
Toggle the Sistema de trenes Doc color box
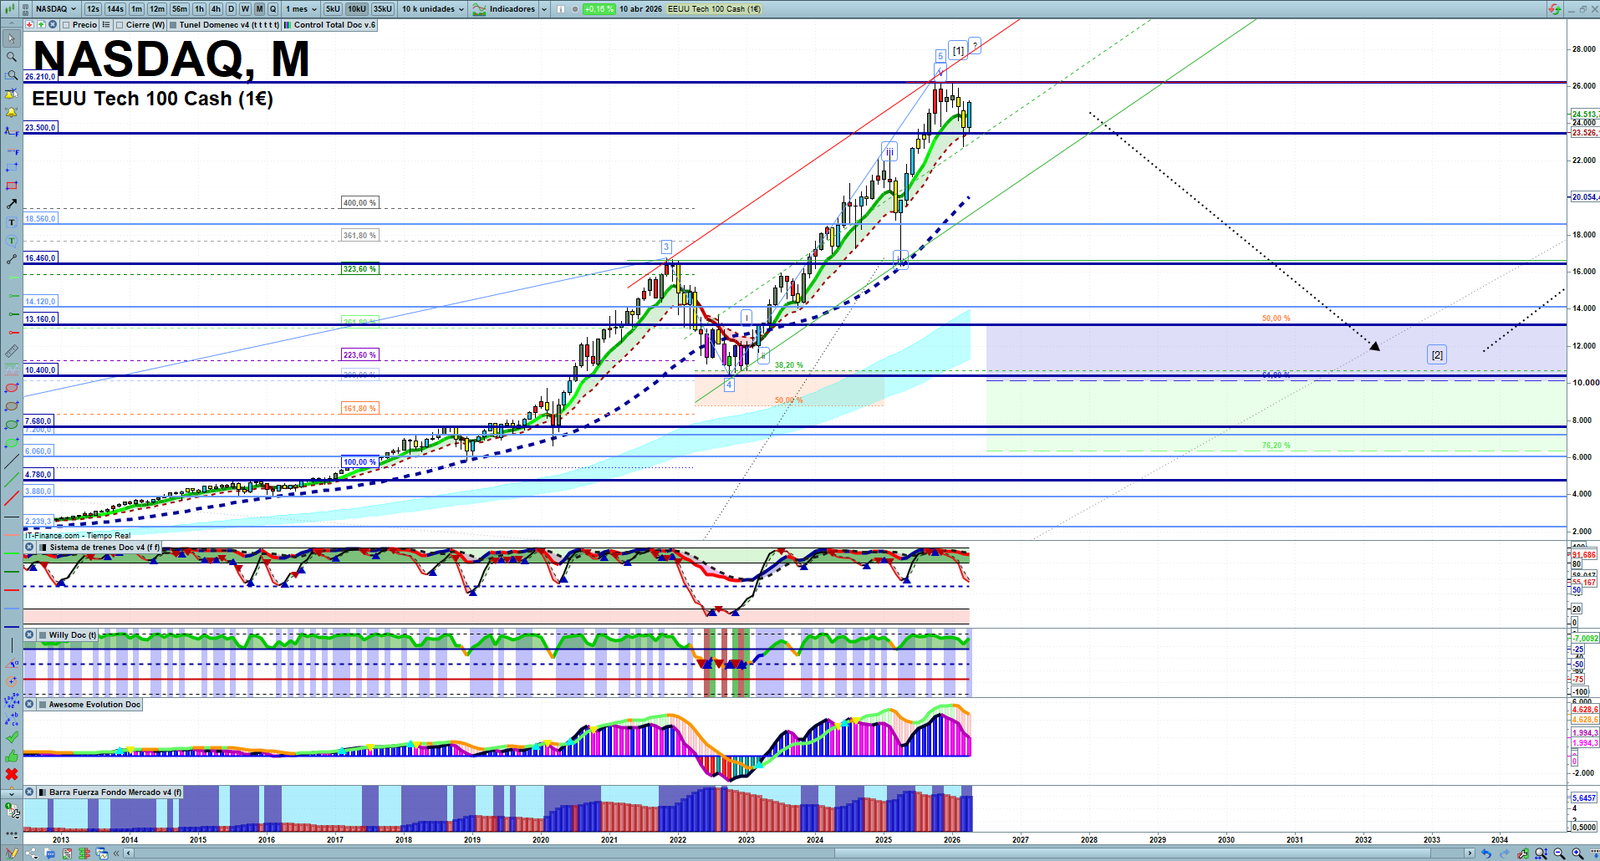click(x=43, y=548)
